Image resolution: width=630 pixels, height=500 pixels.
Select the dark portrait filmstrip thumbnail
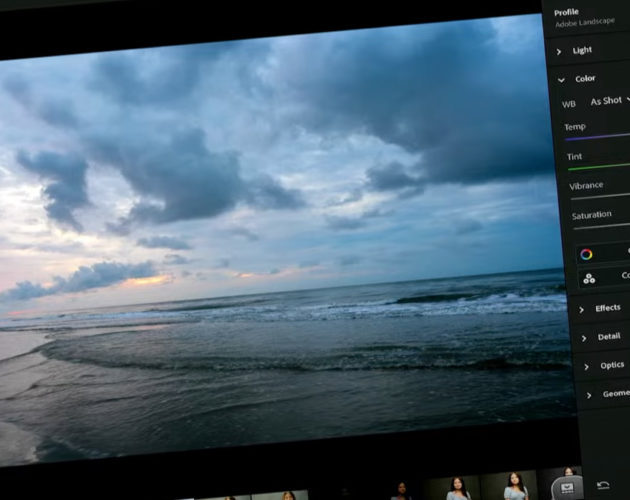(x=402, y=490)
